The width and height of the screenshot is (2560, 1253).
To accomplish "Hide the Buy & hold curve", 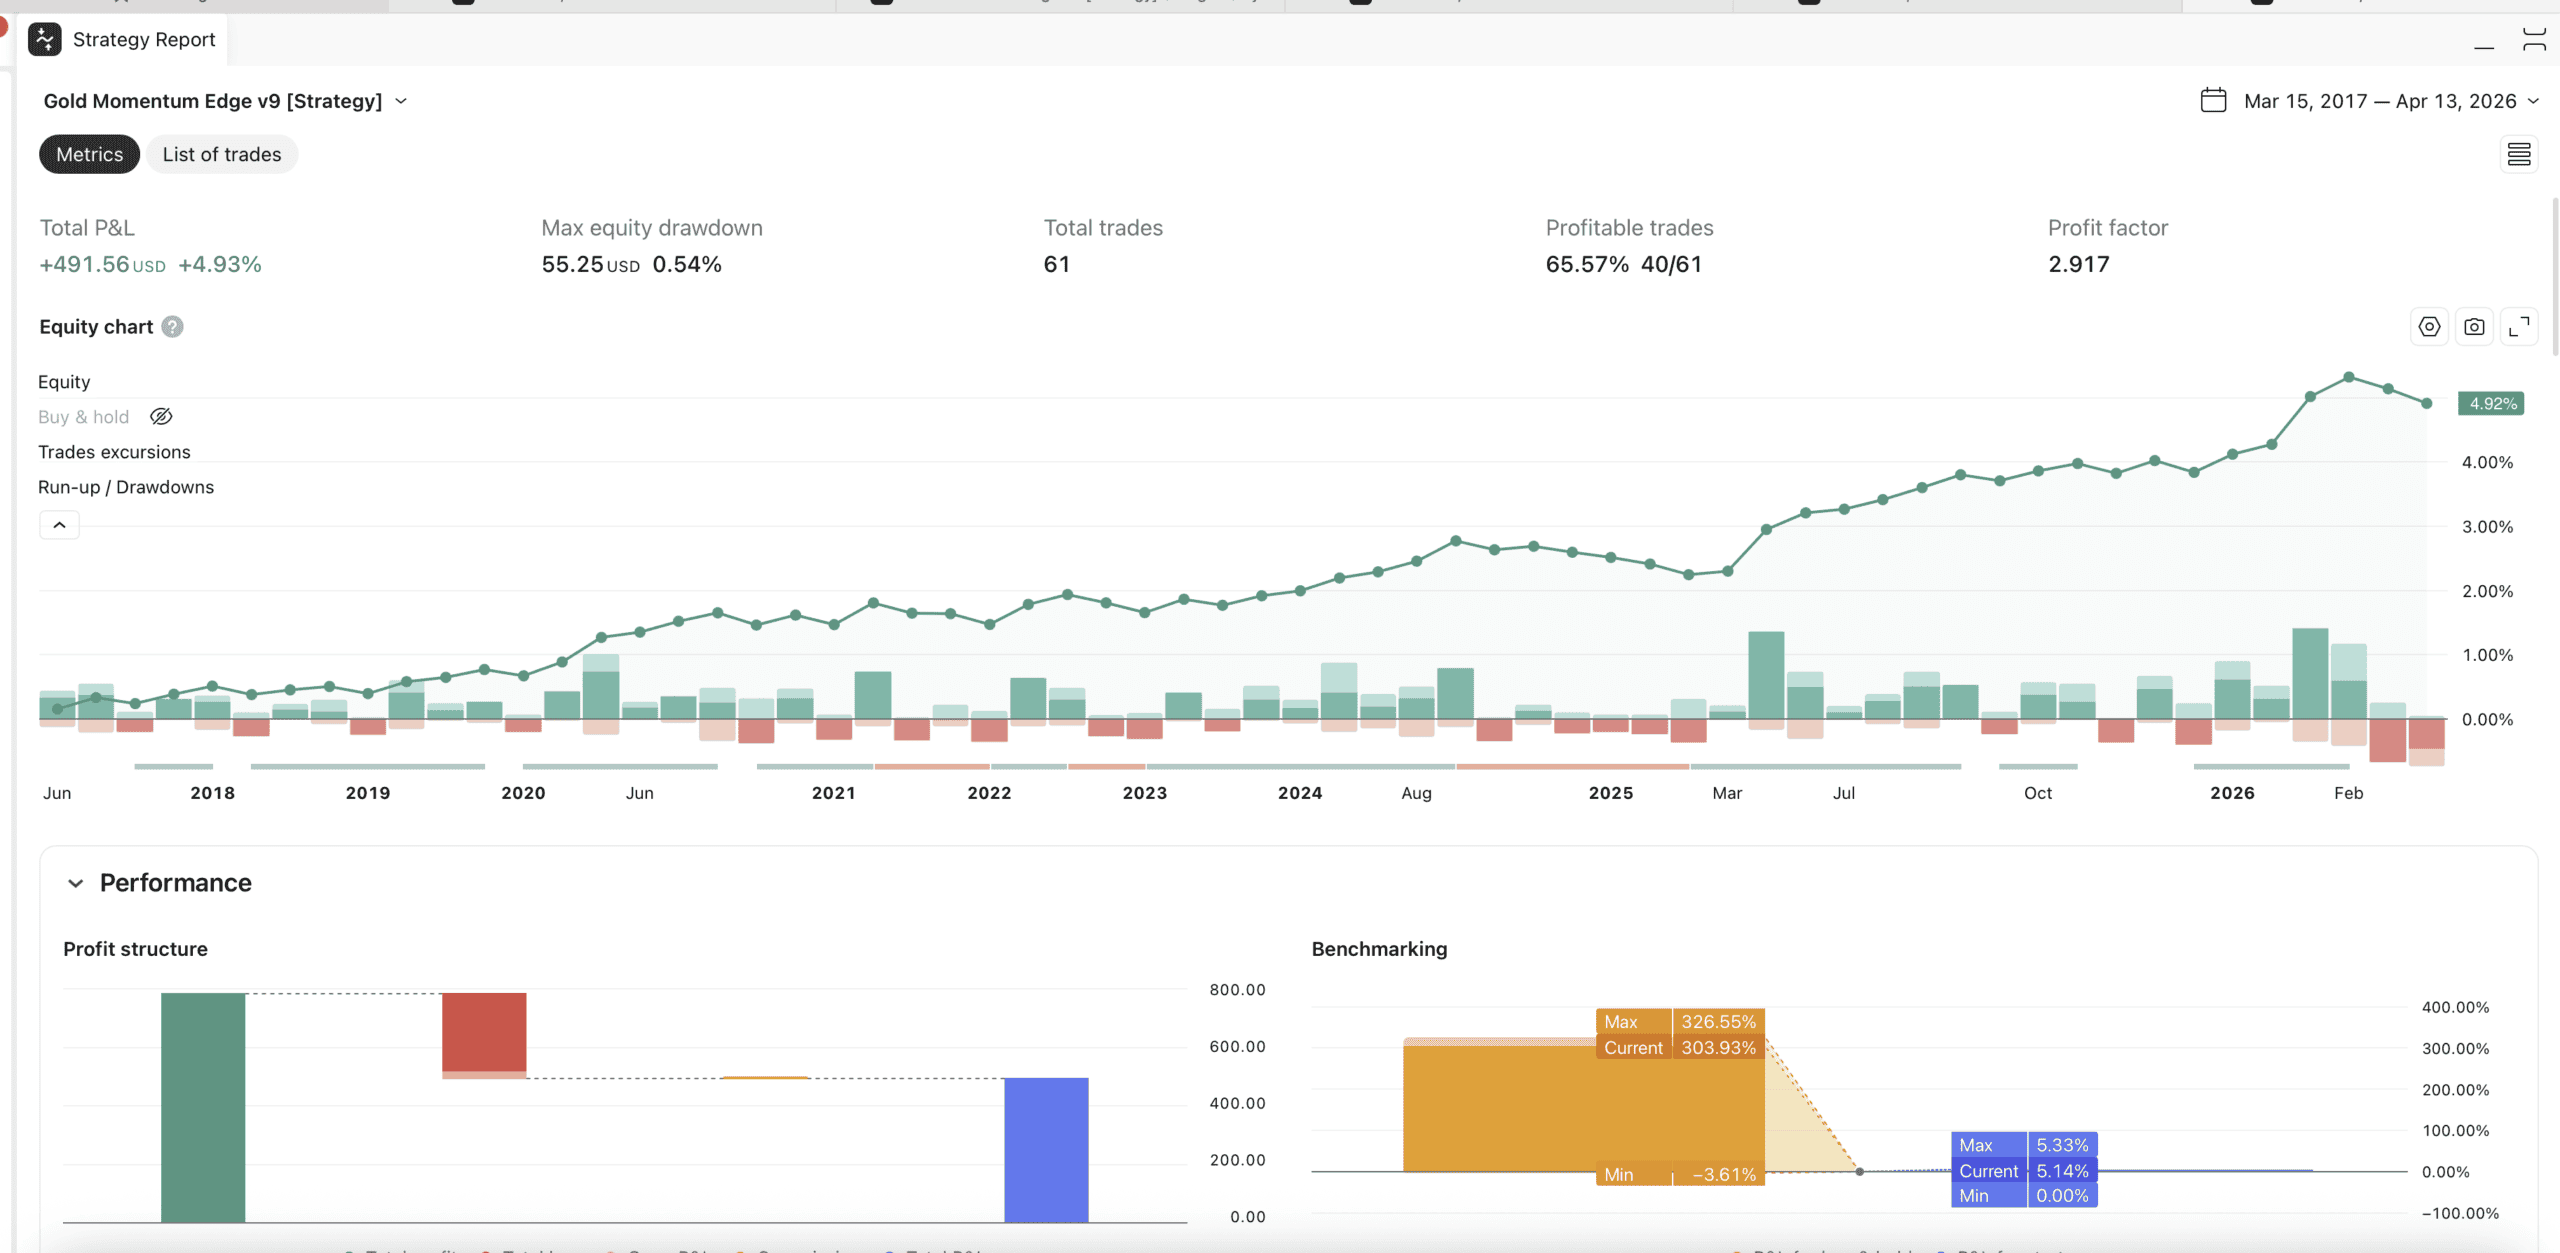I will click(x=161, y=416).
